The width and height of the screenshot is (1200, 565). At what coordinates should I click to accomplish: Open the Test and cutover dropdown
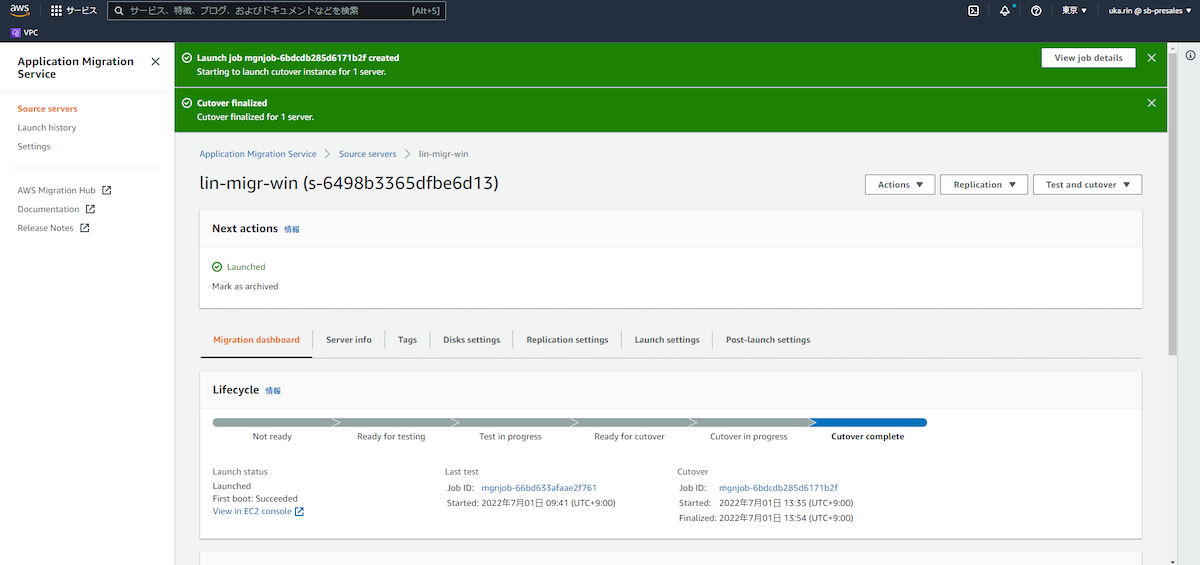click(x=1087, y=185)
